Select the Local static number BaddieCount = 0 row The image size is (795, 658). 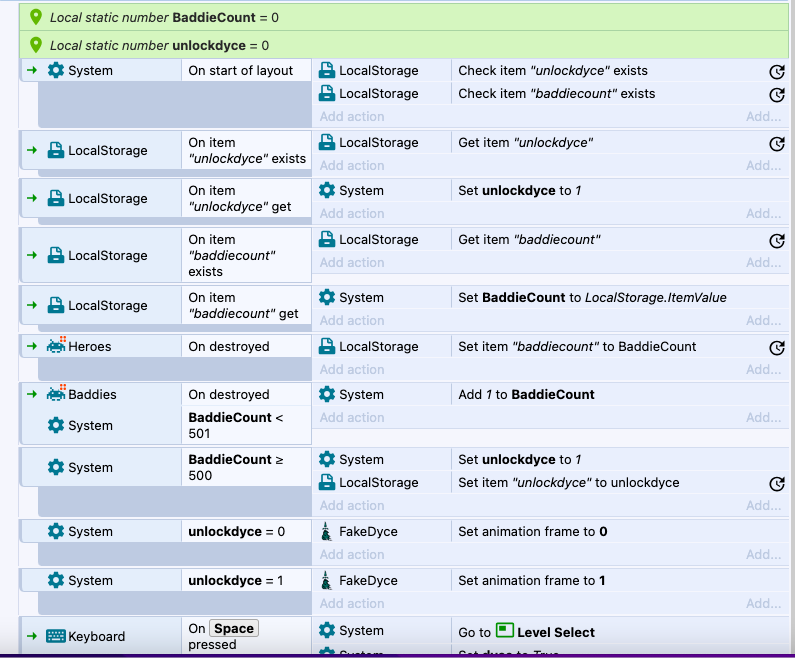[x=404, y=17]
